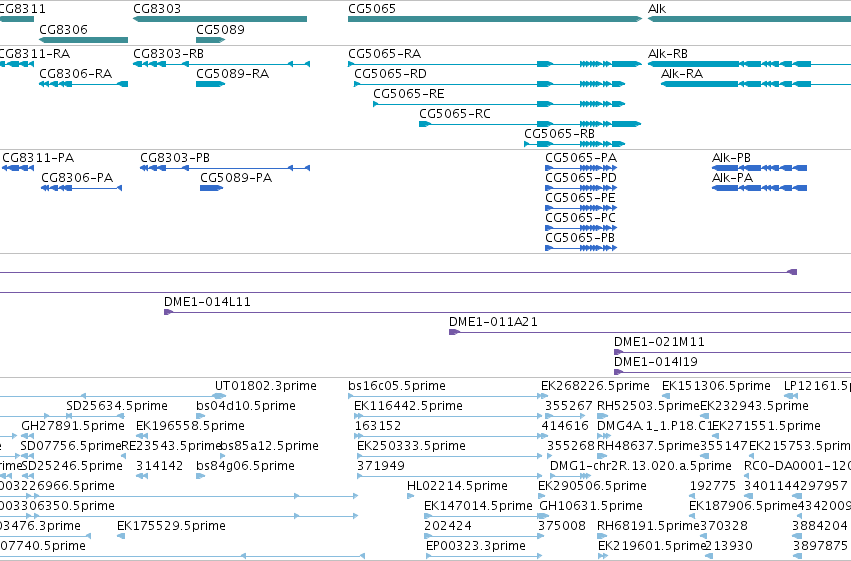Image resolution: width=851 pixels, height=561 pixels.
Task: Select transcript CG5089-RA
Action: point(211,84)
